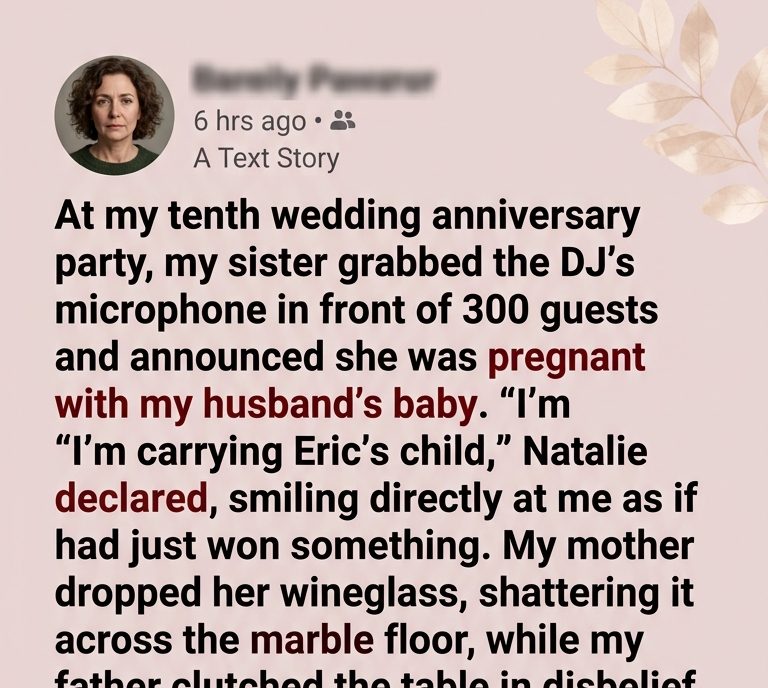768x688 pixels.
Task: Select the "A Text Story" label
Action: tap(266, 158)
